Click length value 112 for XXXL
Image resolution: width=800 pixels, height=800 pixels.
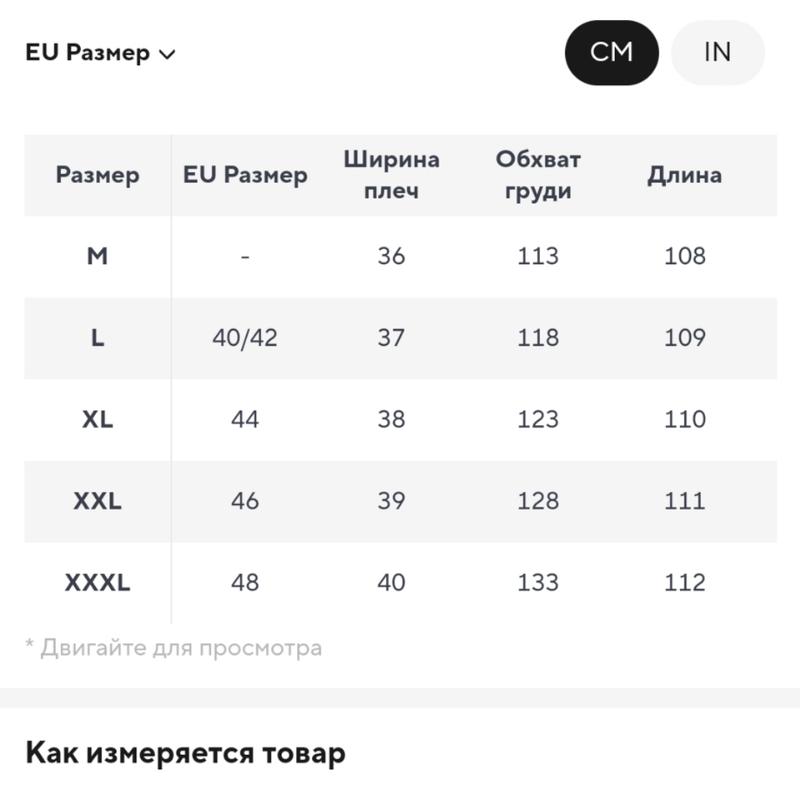pos(684,583)
